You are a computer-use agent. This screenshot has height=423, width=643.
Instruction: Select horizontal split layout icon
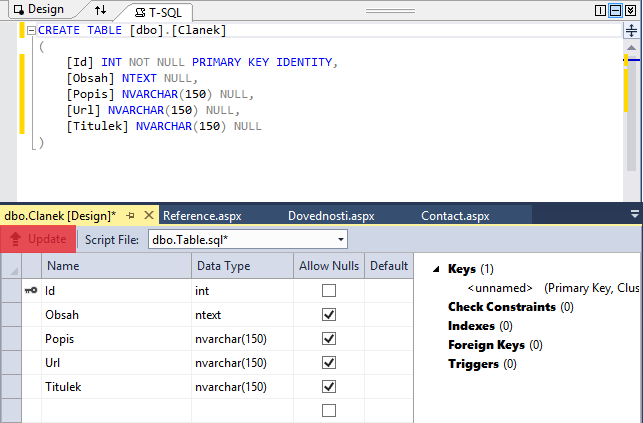[616, 10]
